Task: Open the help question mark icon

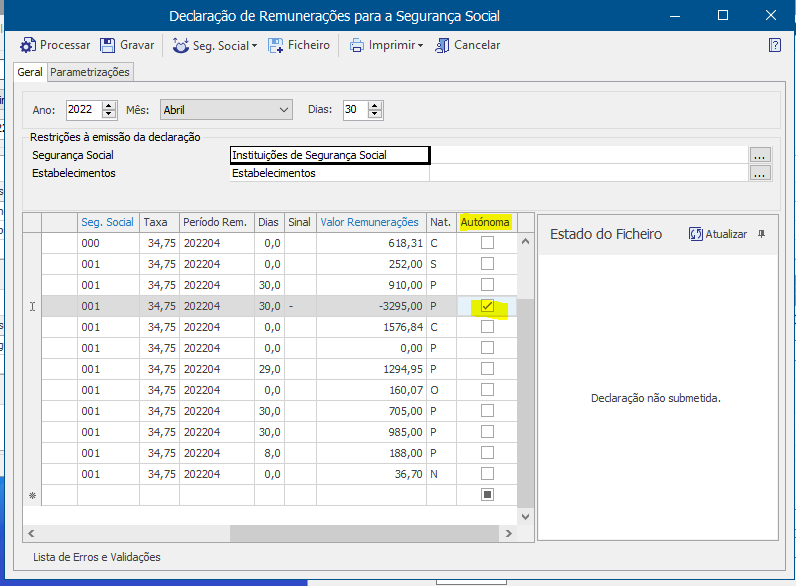Action: (774, 45)
